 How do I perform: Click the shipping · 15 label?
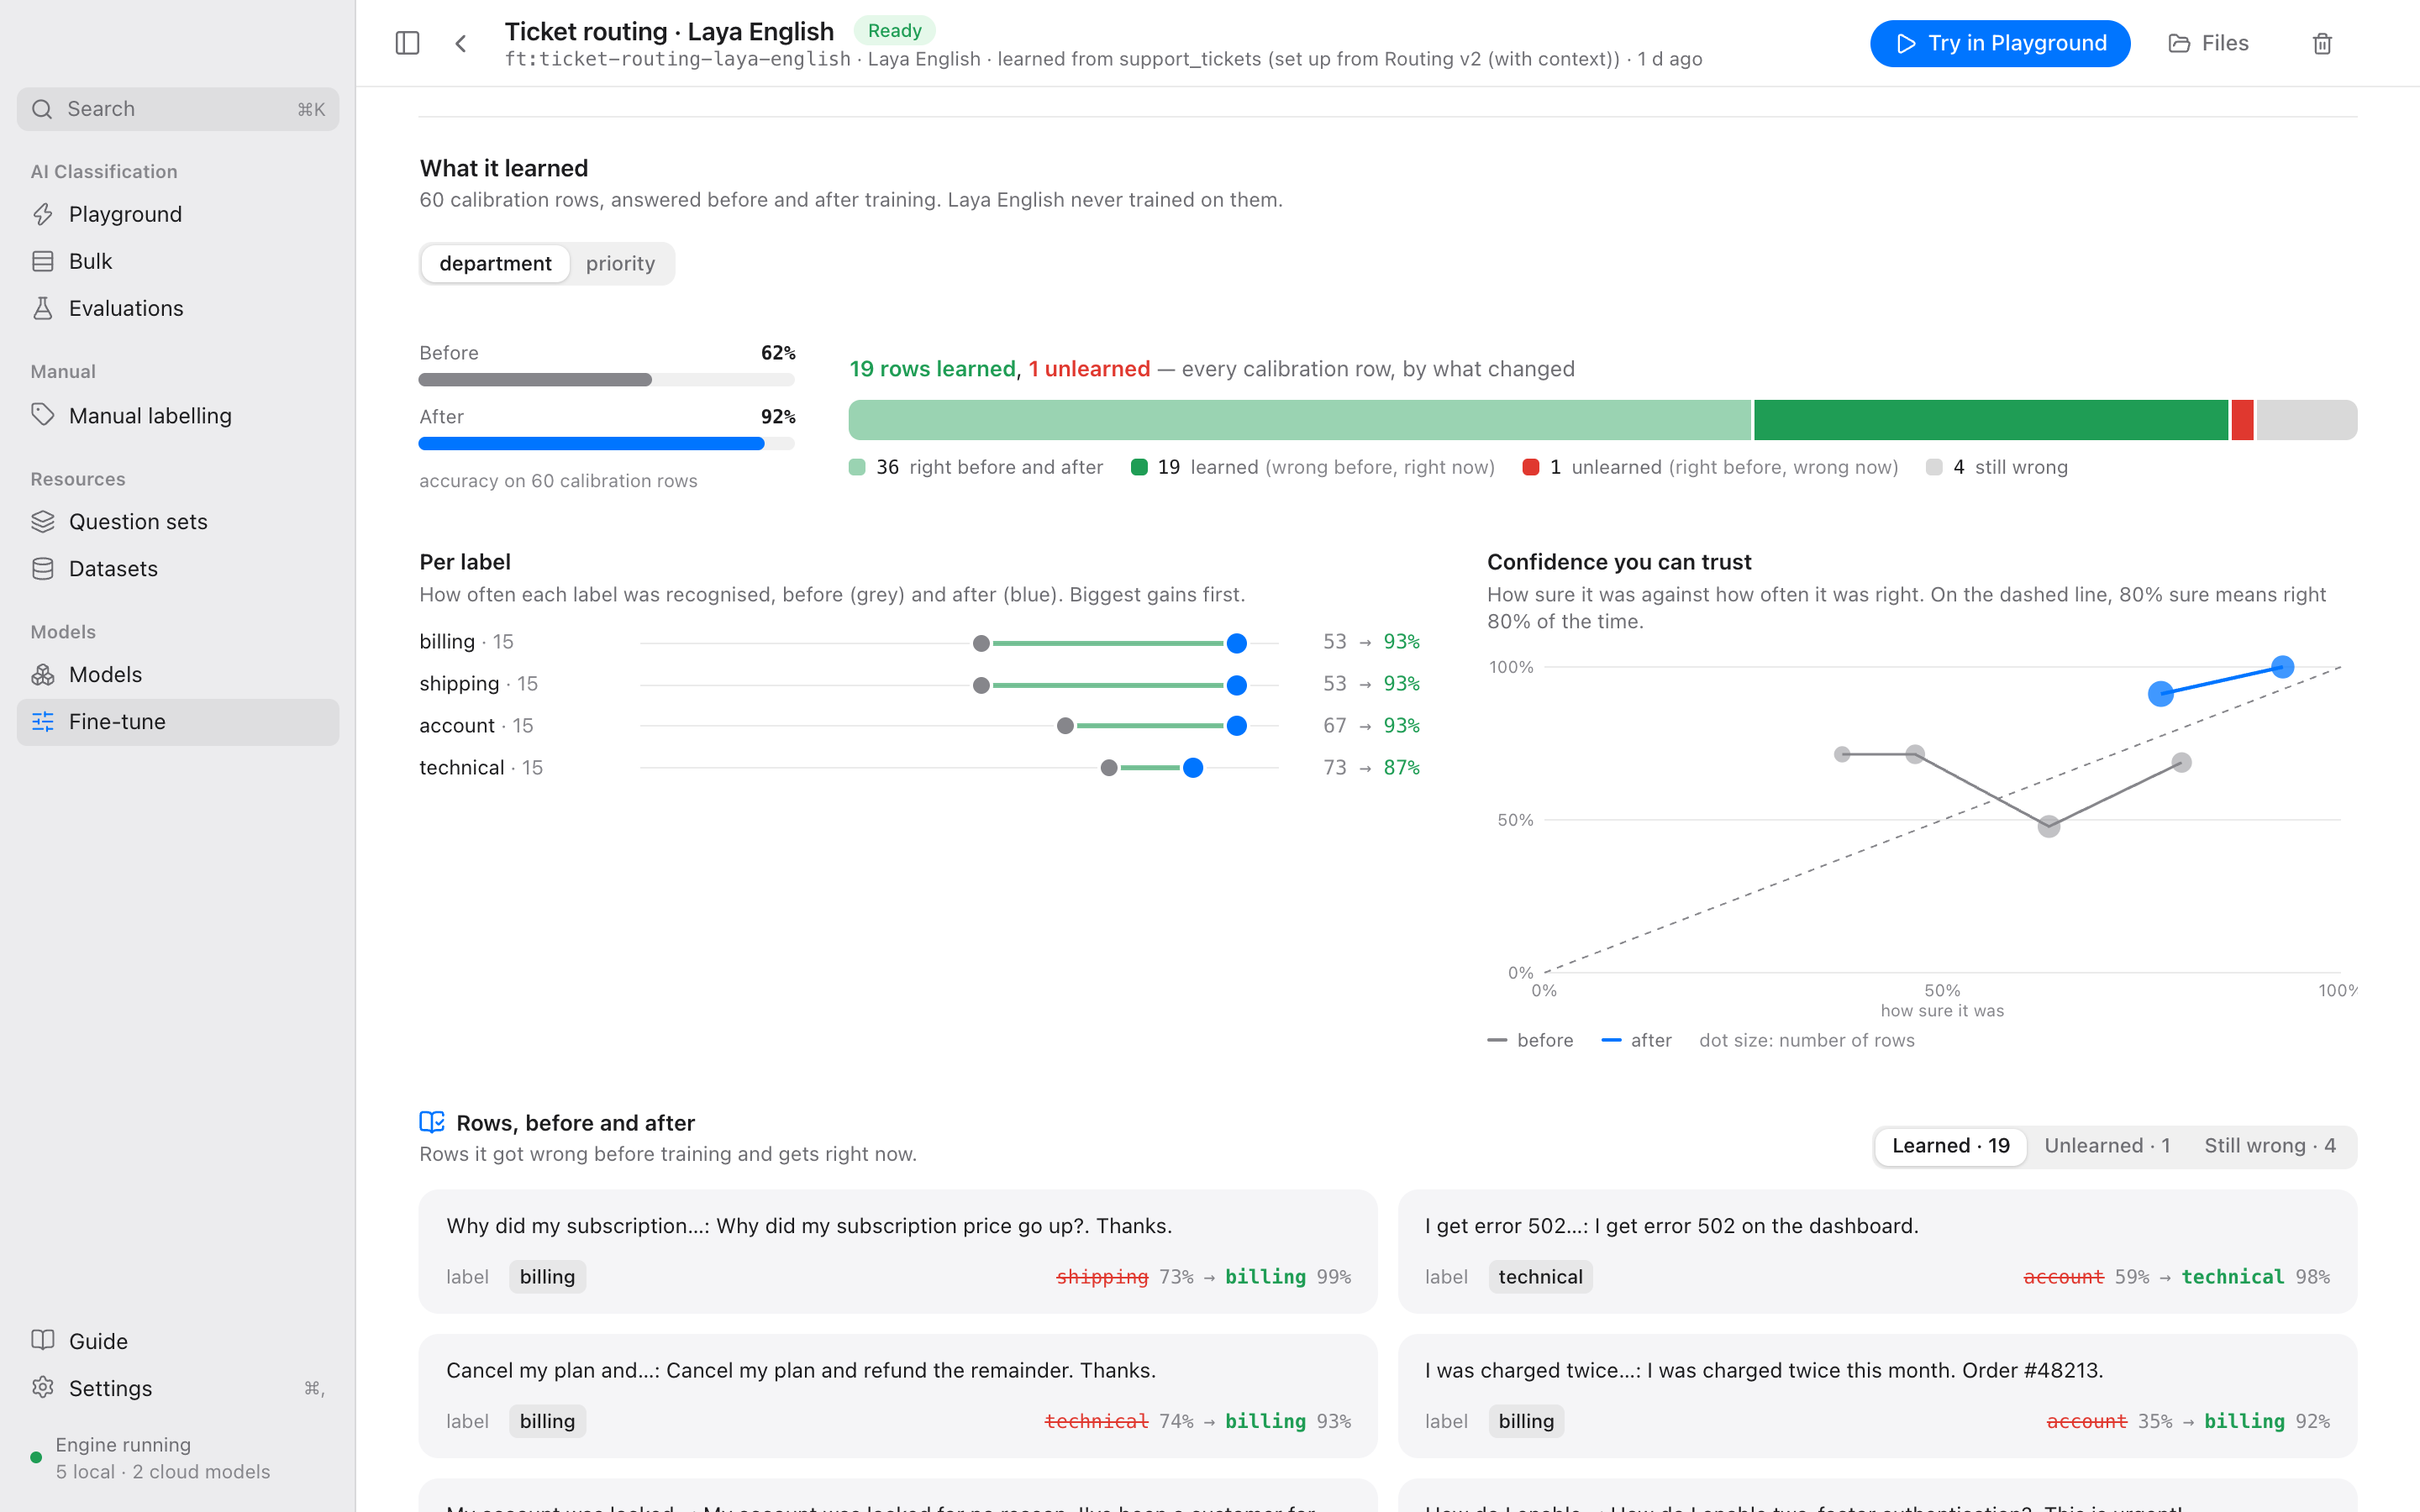(478, 683)
